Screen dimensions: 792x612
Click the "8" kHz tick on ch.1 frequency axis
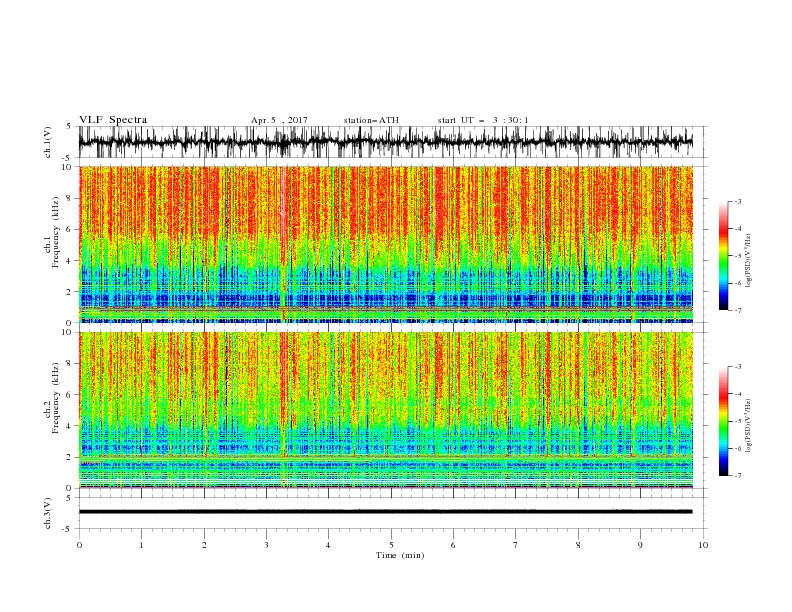pyautogui.click(x=70, y=198)
